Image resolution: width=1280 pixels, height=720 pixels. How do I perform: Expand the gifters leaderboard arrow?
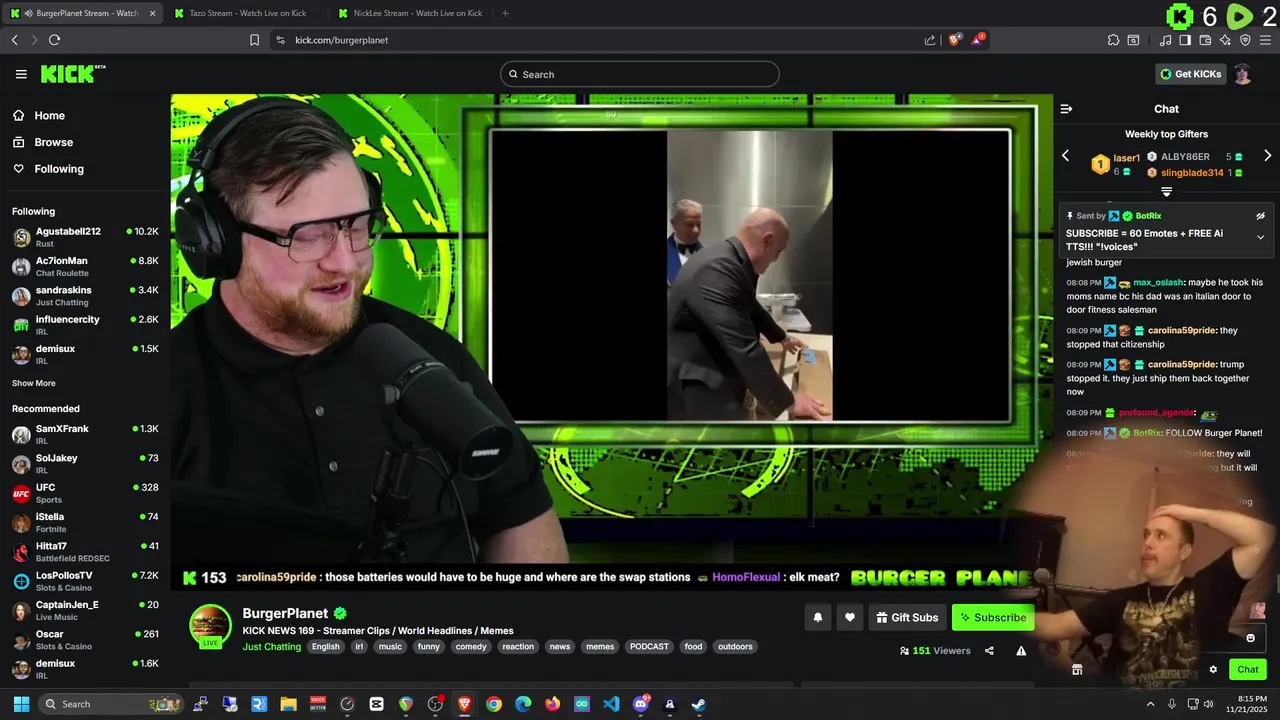pos(1166,191)
